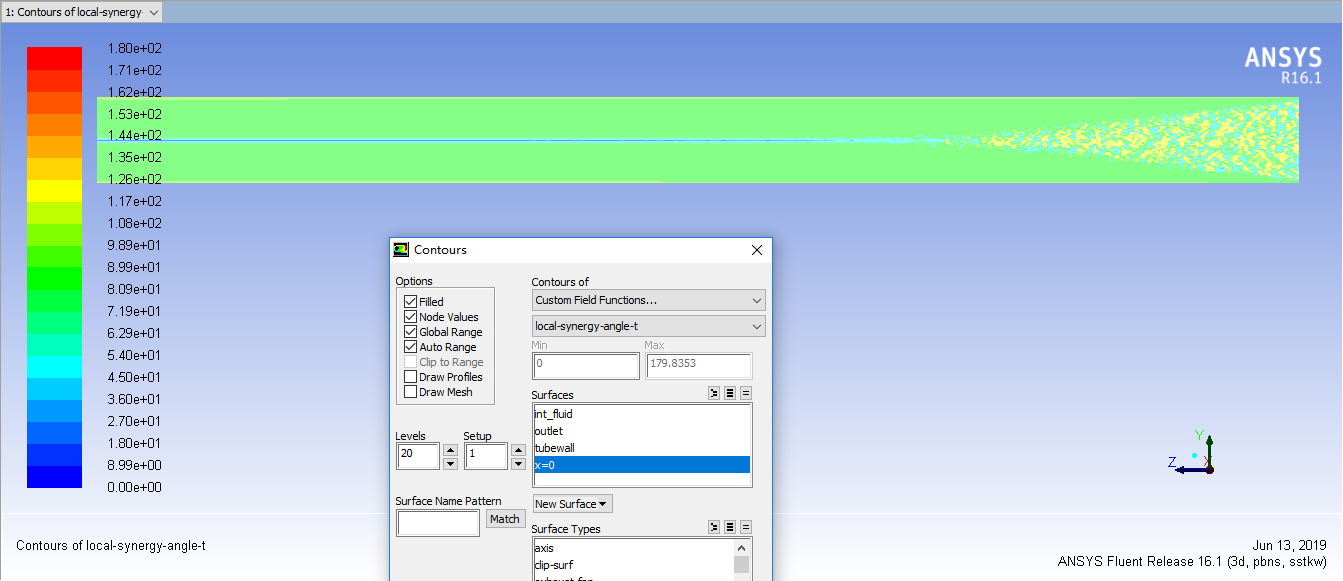The height and width of the screenshot is (581, 1343).
Task: Click the first Surface Types selection icon
Action: [714, 528]
